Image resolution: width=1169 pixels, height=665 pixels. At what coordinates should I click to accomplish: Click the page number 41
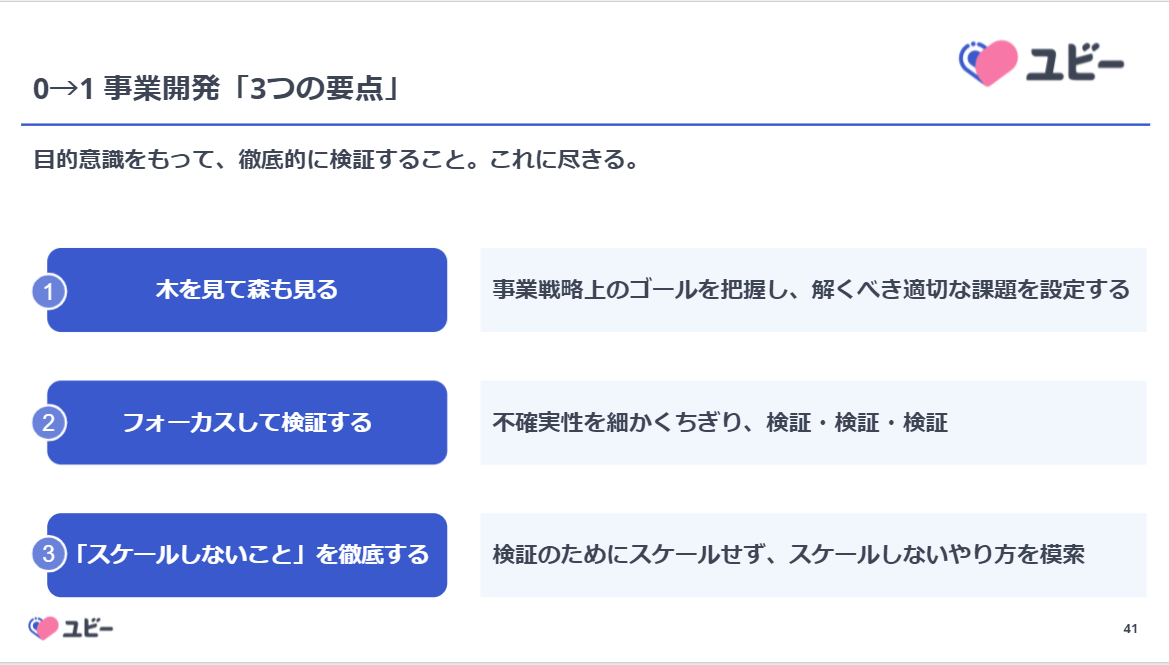(1130, 628)
